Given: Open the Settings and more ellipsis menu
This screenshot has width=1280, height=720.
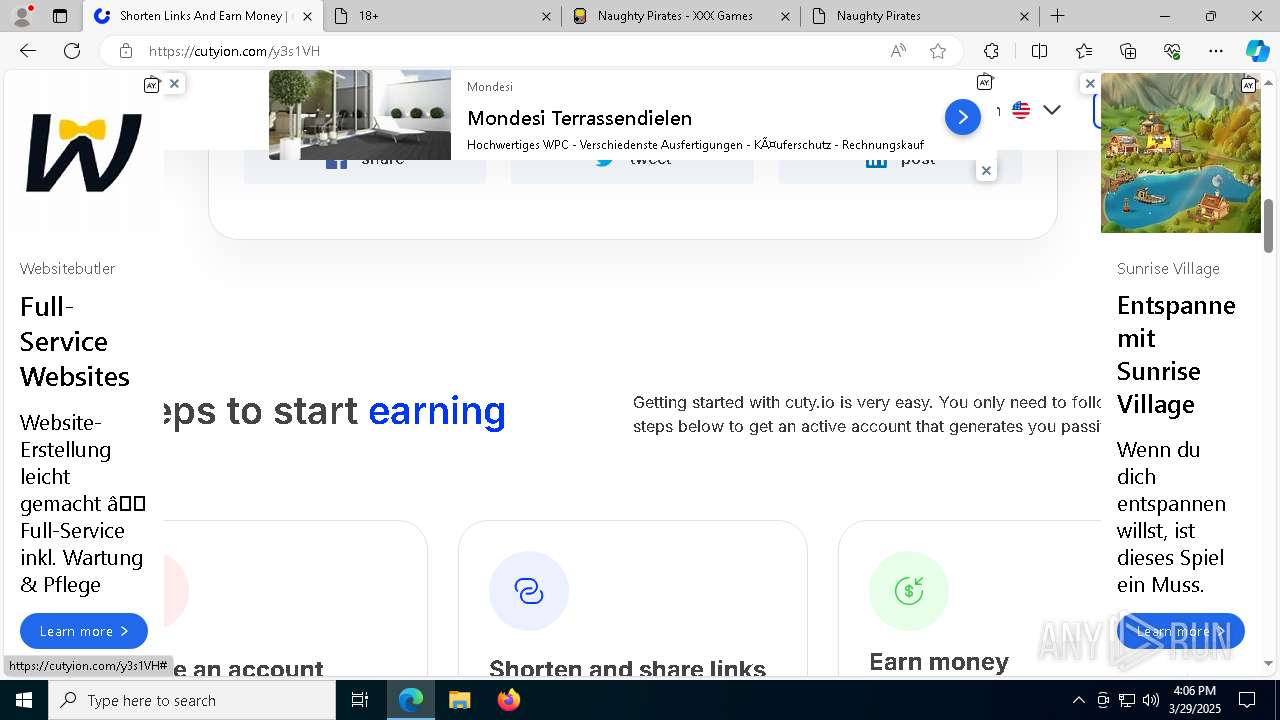Looking at the screenshot, I should [x=1216, y=51].
